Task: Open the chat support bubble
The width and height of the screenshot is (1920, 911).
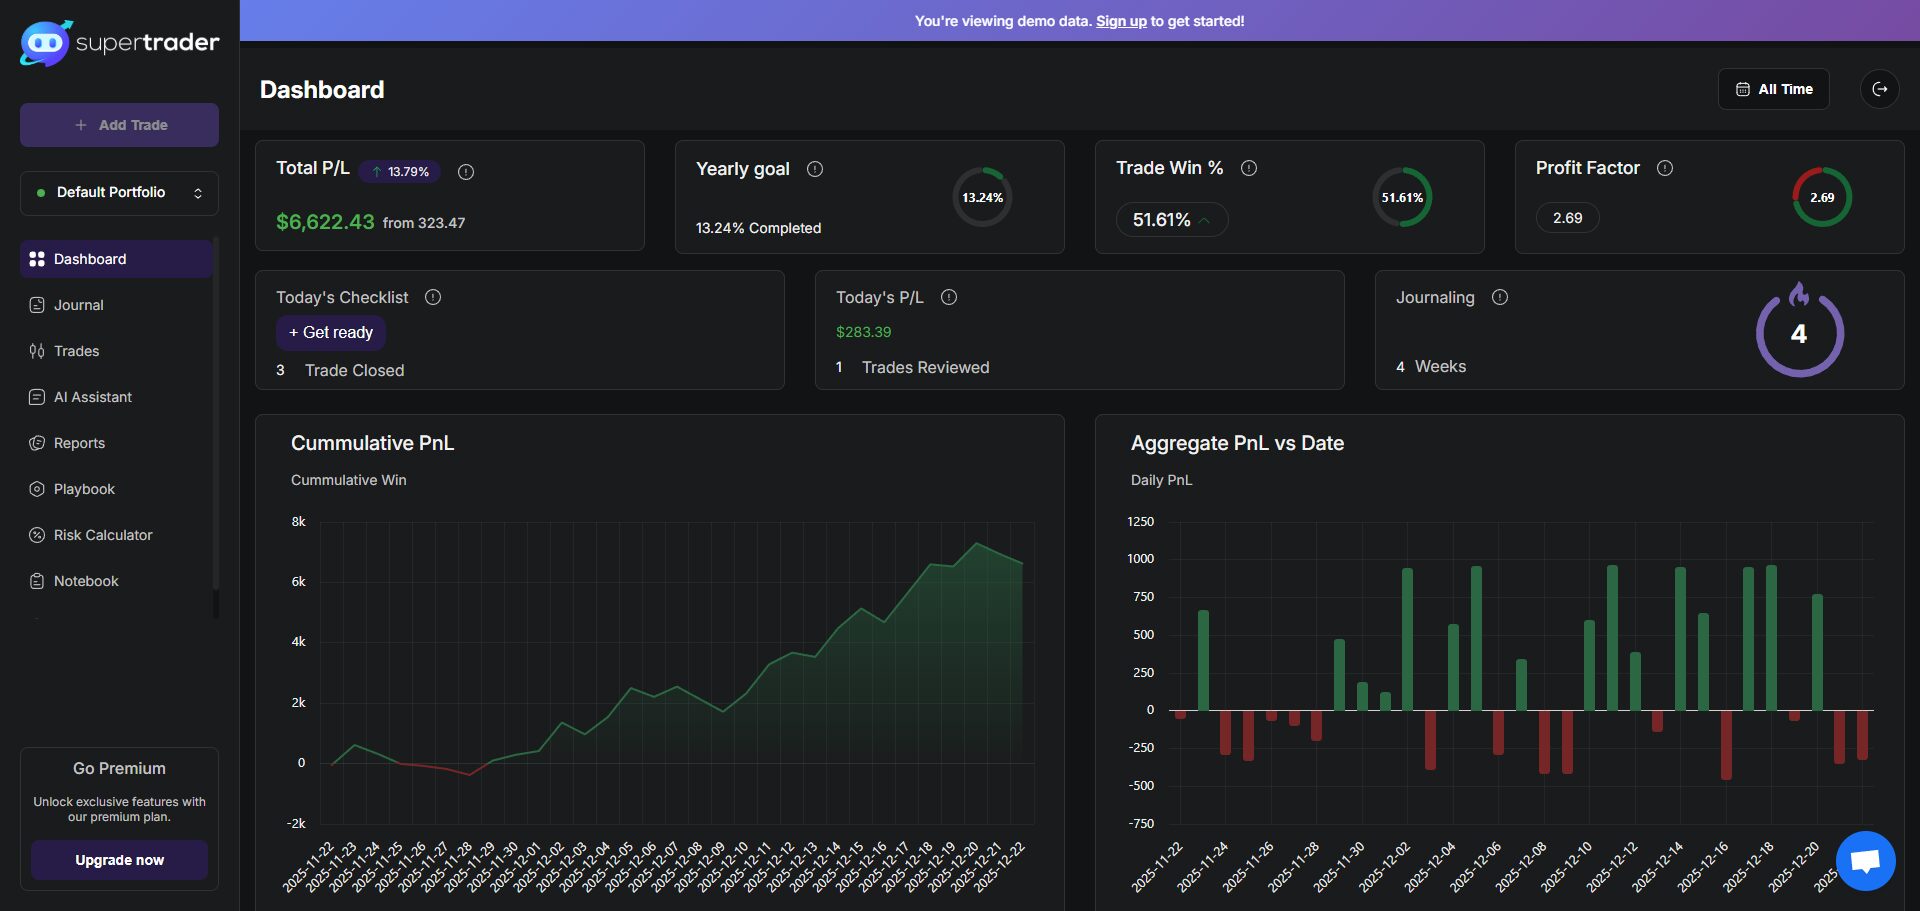Action: (1865, 861)
